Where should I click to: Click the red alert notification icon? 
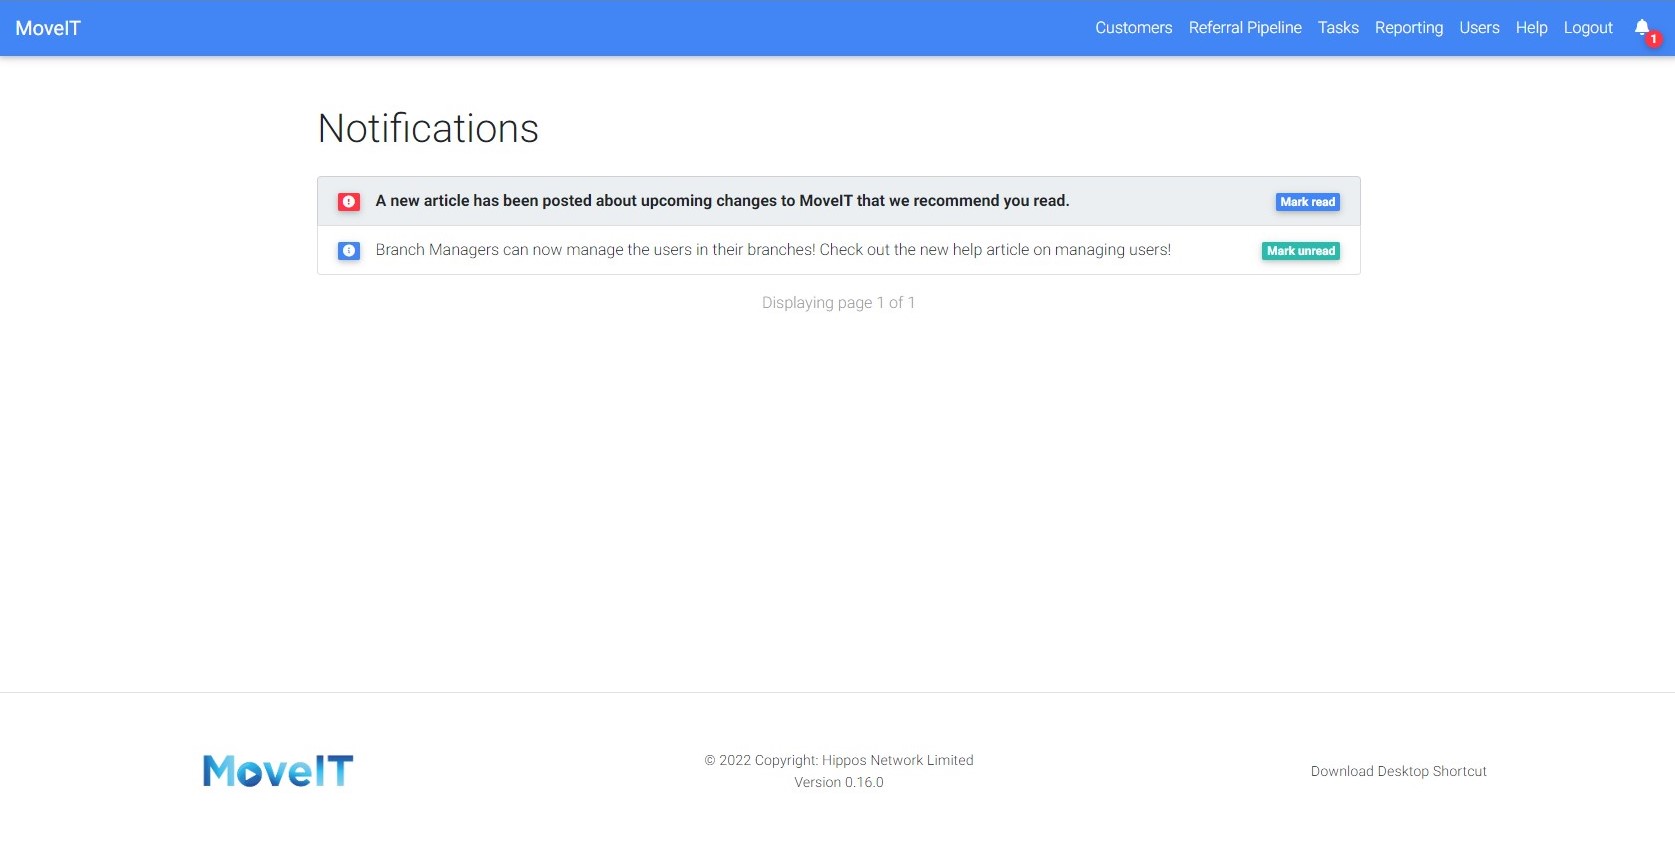pos(349,202)
